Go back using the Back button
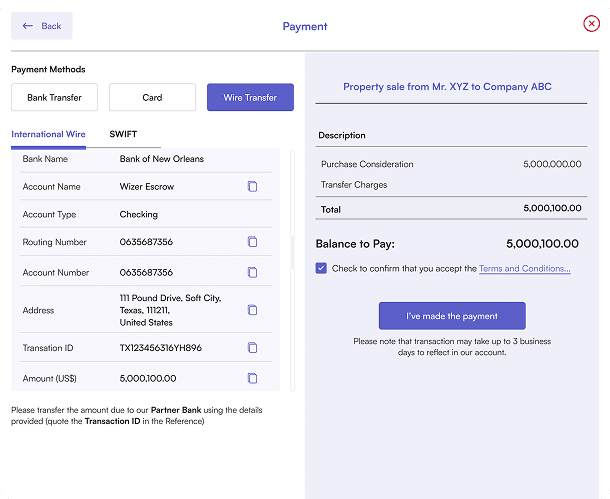The height and width of the screenshot is (499, 610). click(42, 26)
